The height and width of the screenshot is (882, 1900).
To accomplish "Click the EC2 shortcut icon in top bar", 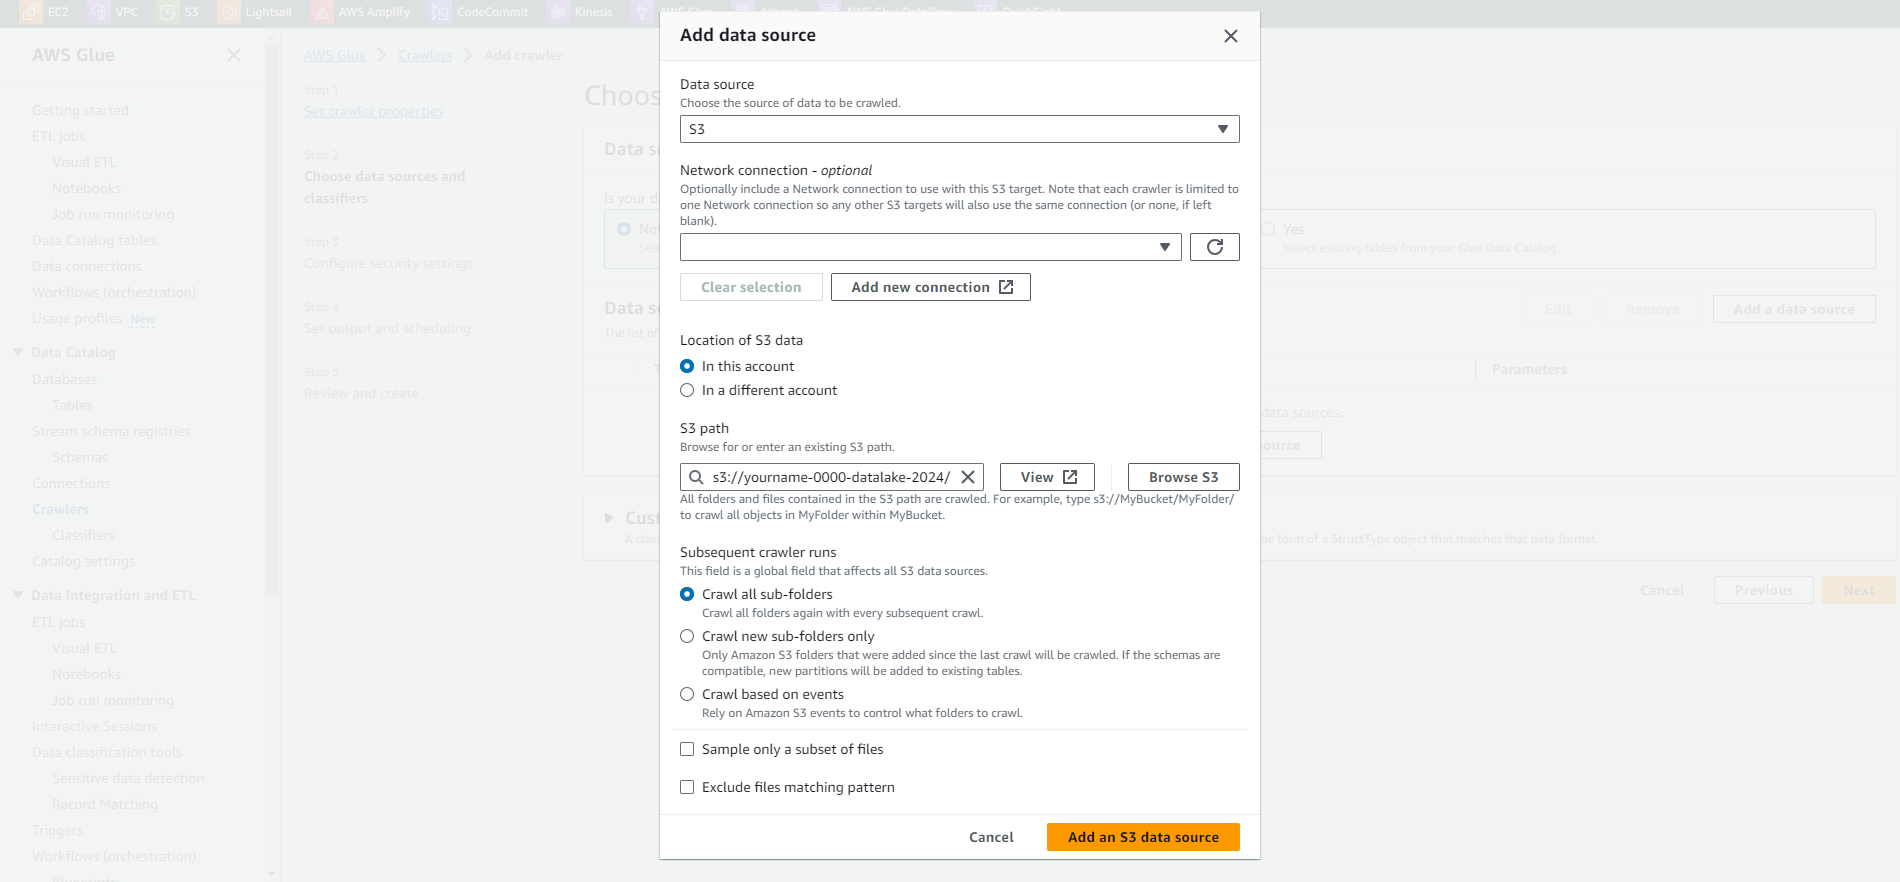I will click(x=30, y=12).
